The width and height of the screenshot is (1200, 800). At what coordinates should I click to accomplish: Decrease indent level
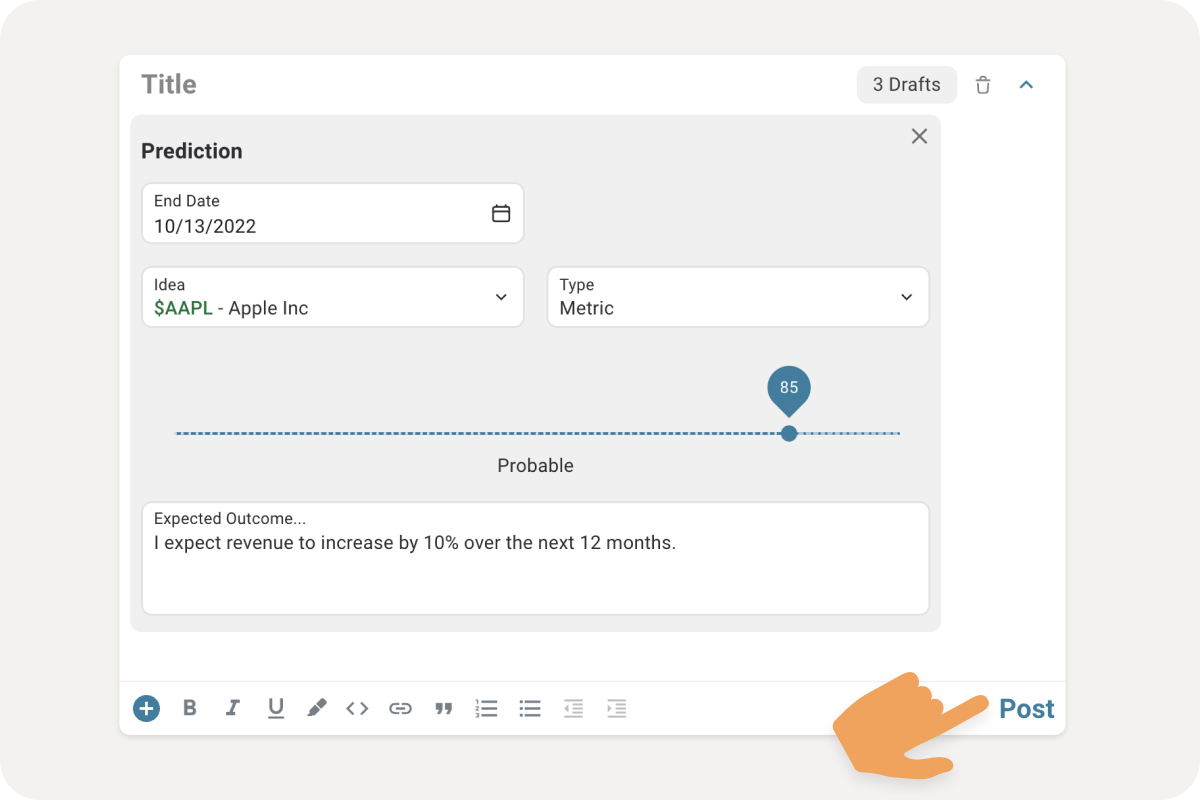point(573,708)
